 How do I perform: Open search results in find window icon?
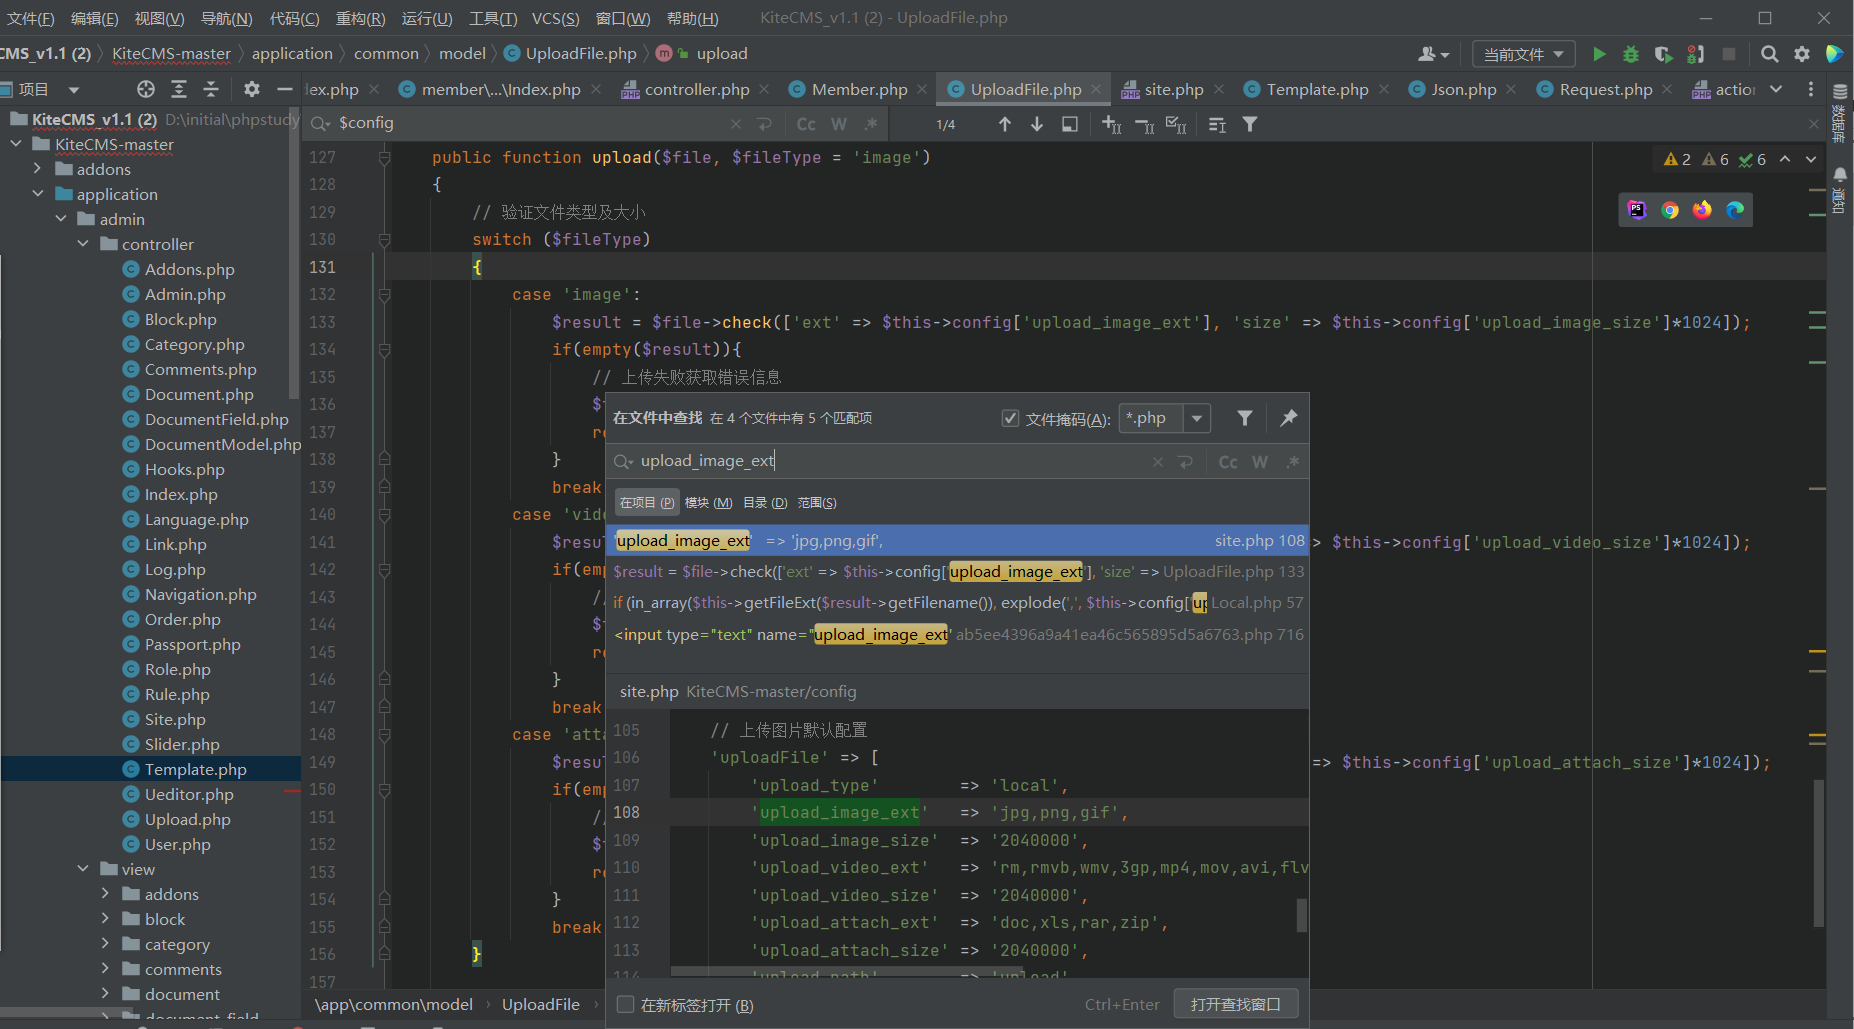[x=1070, y=124]
